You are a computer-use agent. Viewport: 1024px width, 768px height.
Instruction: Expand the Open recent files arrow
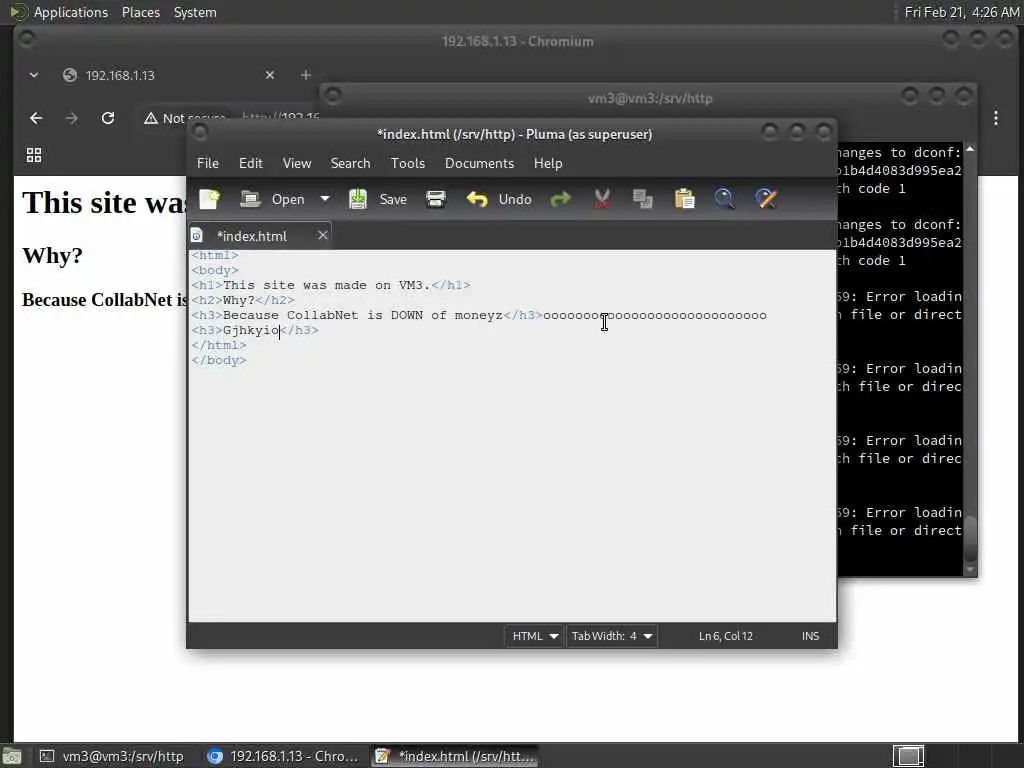325,199
